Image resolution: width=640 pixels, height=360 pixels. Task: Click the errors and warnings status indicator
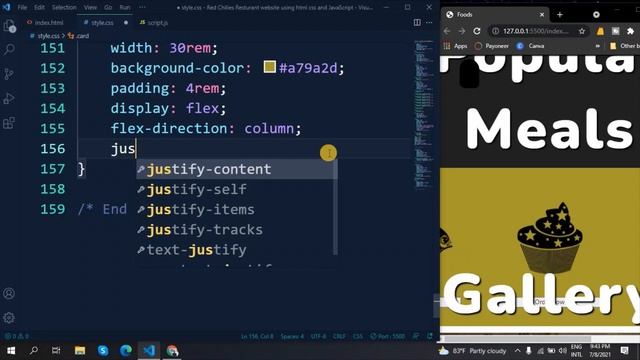click(x=17, y=336)
